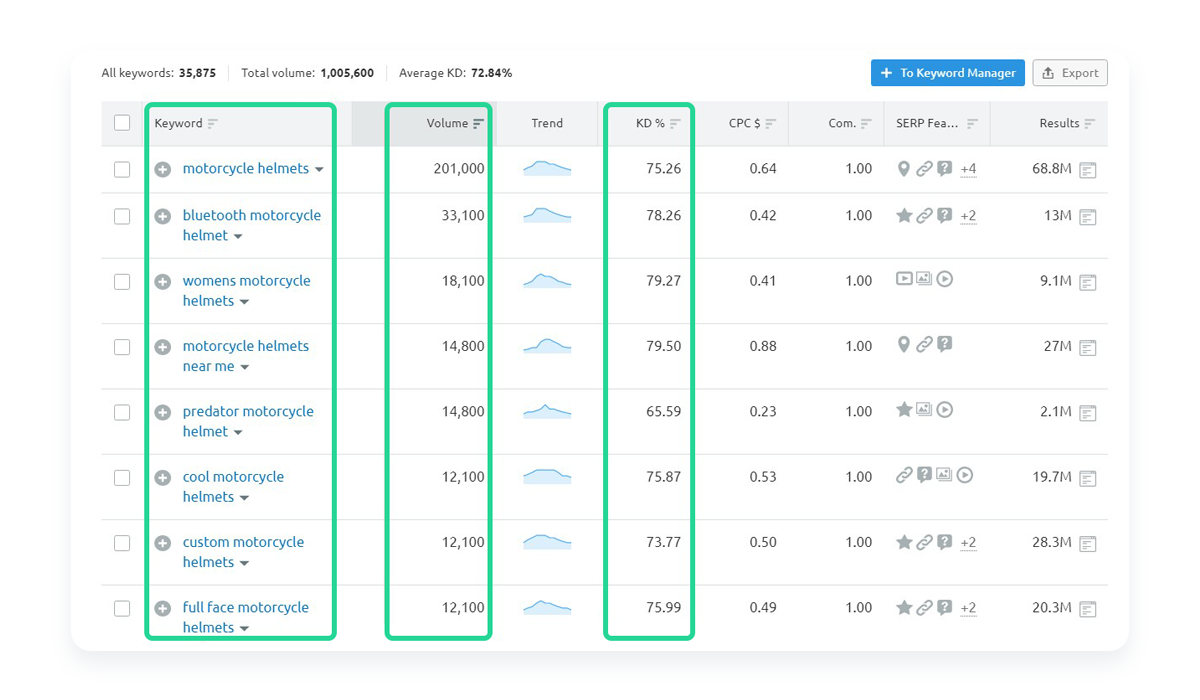Image resolution: width=1200 pixels, height=700 pixels.
Task: Click local pack pin icon in 'motorcycle helmets' row
Action: (x=904, y=169)
